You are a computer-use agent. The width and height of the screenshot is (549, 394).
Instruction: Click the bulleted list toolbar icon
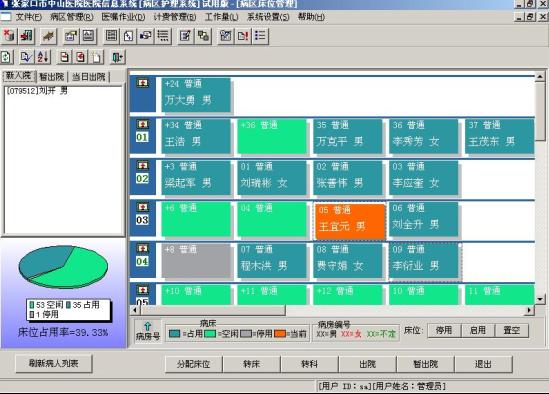tap(260, 36)
